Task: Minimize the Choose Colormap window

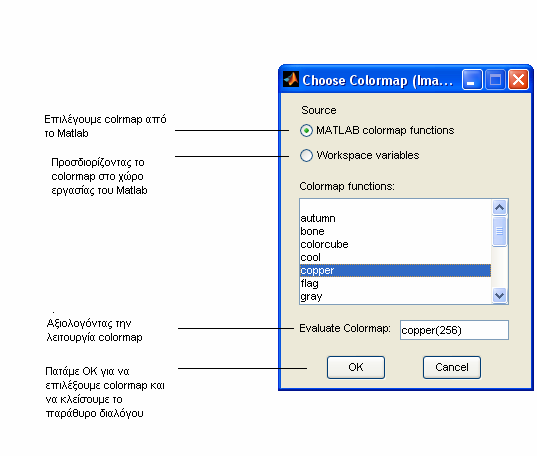Action: tap(472, 80)
